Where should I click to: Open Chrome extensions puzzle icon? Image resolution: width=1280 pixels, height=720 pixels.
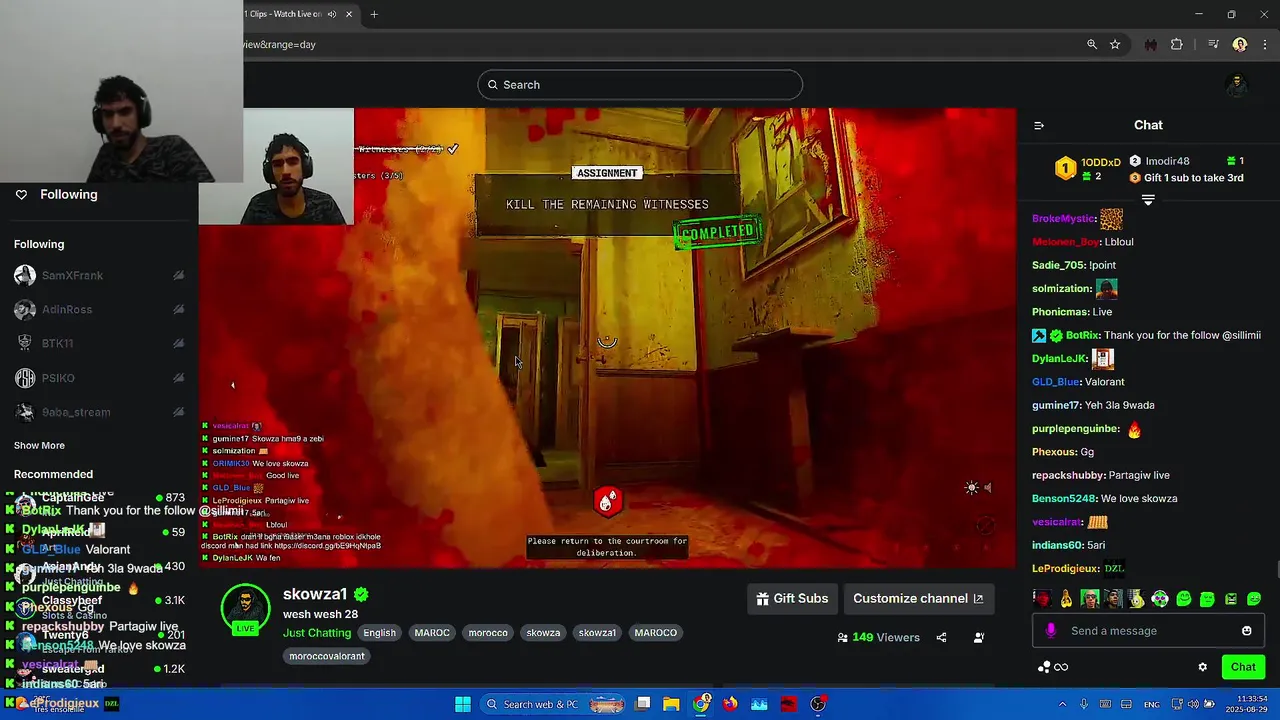click(1176, 44)
